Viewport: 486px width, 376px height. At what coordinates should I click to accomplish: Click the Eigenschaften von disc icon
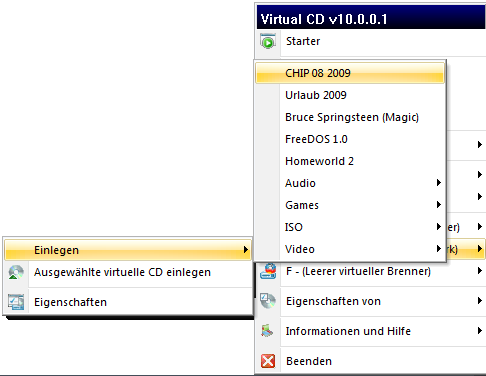[268, 301]
